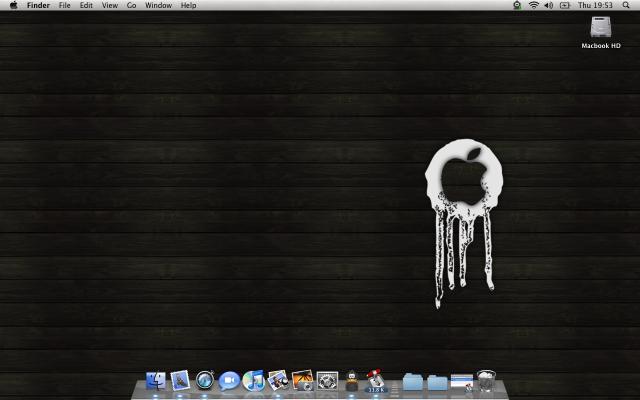Screen dimensions: 640x400
Task: Open the folder stack next to the document stack
Action: [x=438, y=382]
